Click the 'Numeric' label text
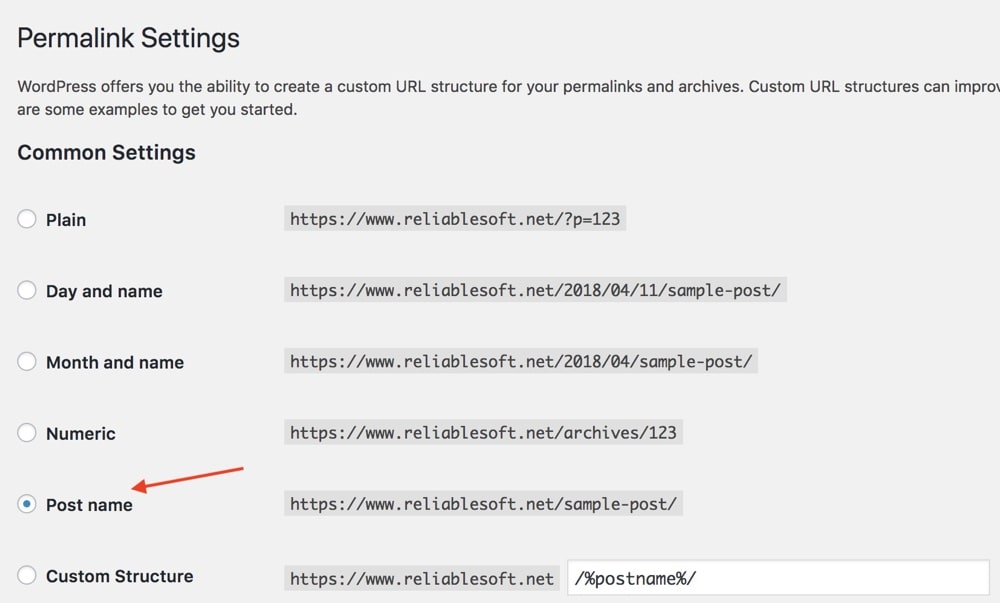Viewport: 1000px width, 603px height. click(x=81, y=434)
